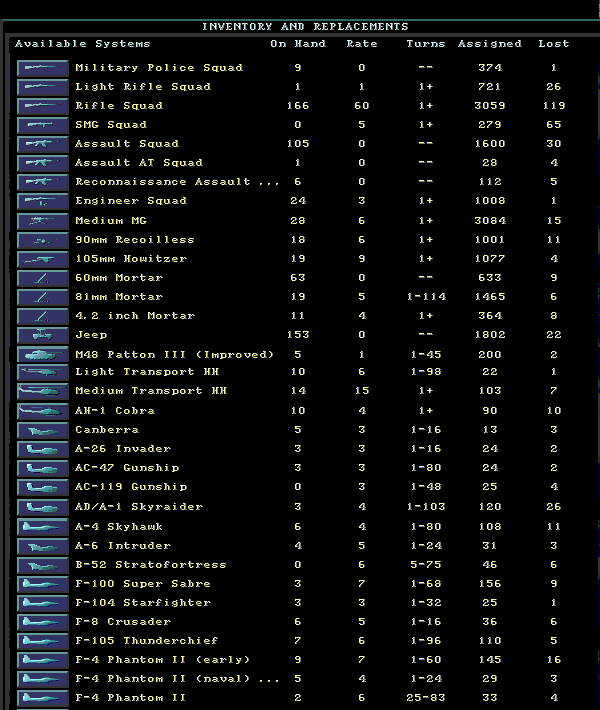
Task: Select the Medium Transport HH label
Action: pos(151,391)
